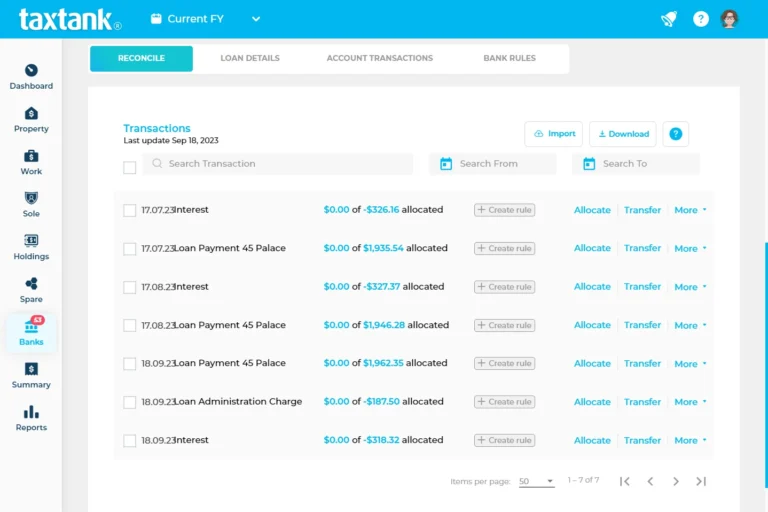
Task: Allocate the 17.07.23 Loan Payment transaction
Action: pos(592,248)
